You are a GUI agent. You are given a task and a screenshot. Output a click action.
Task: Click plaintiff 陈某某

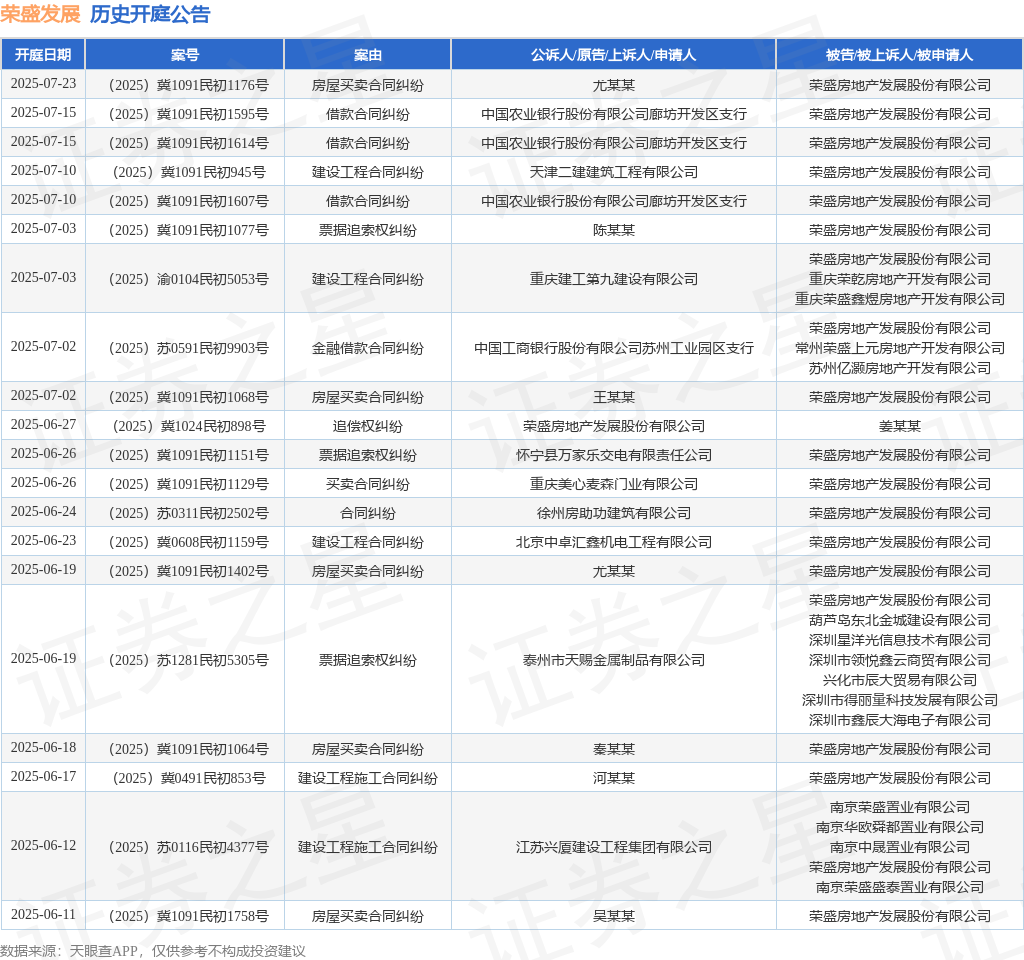613,230
